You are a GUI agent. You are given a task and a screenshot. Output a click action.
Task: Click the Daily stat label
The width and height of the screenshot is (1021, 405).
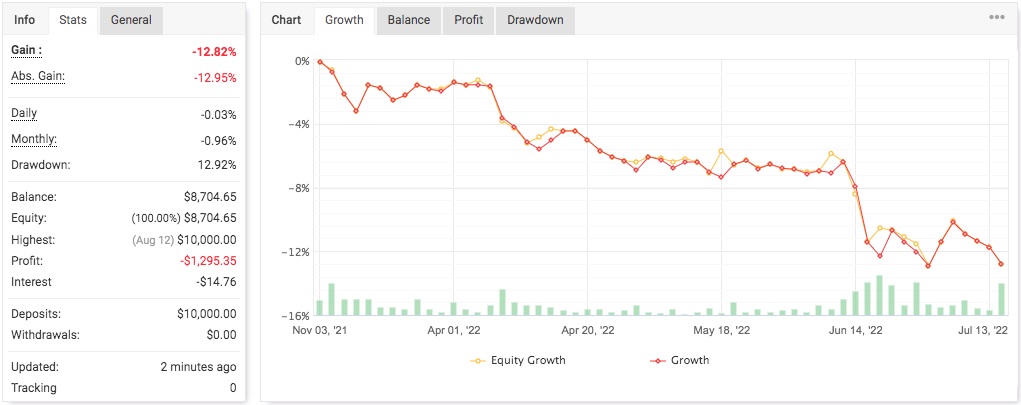tap(24, 114)
